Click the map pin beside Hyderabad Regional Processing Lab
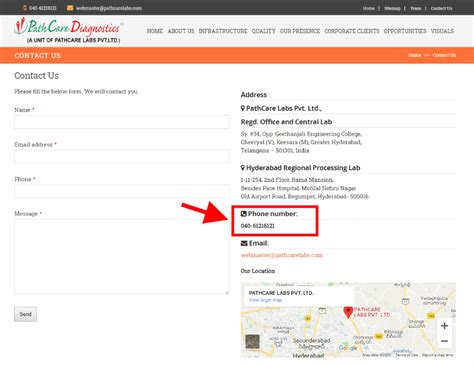 [243, 168]
